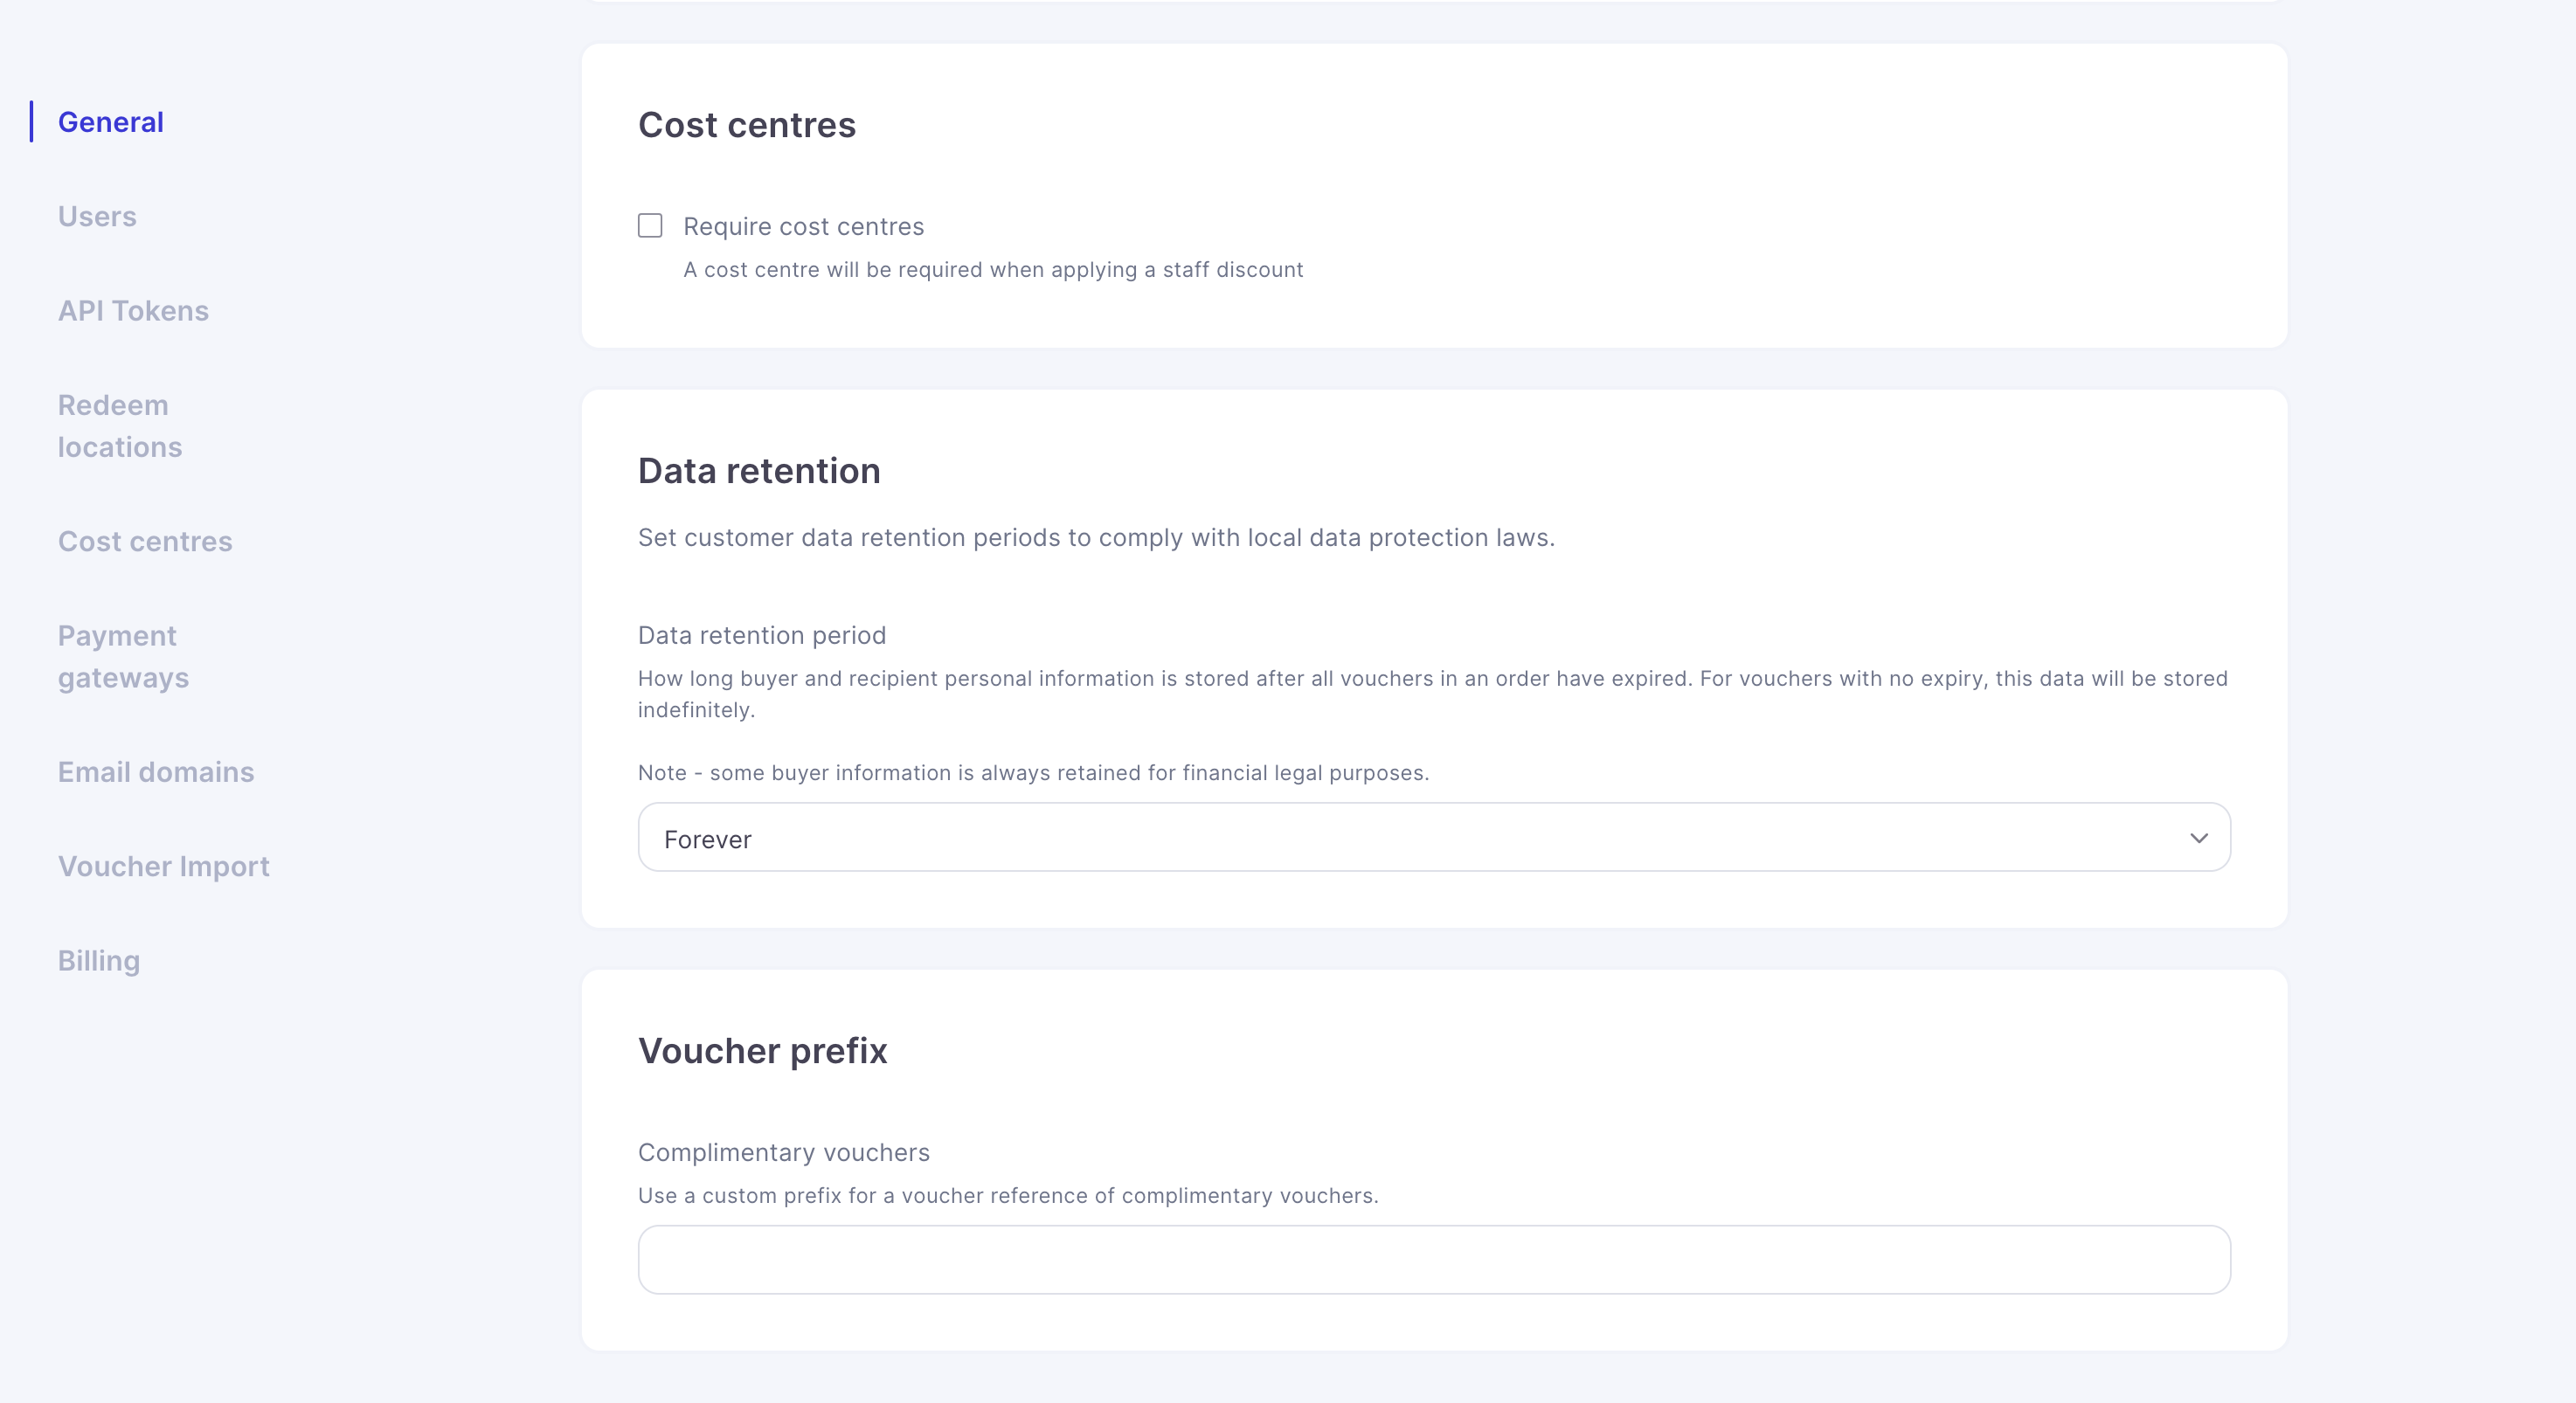The height and width of the screenshot is (1403, 2576).
Task: Open the Voucher Import page
Action: tap(163, 866)
